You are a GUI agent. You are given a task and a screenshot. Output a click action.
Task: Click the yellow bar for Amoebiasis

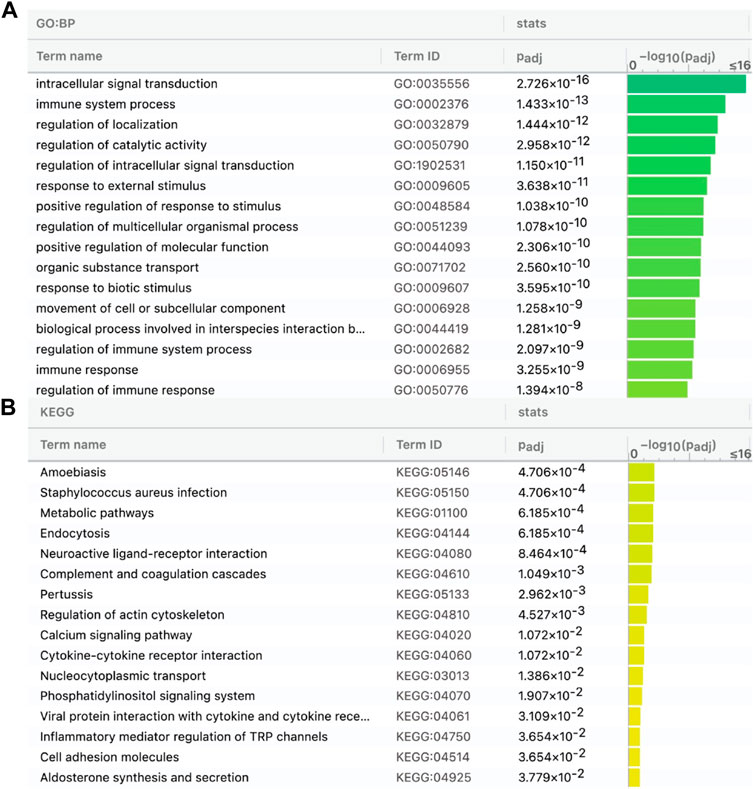641,472
